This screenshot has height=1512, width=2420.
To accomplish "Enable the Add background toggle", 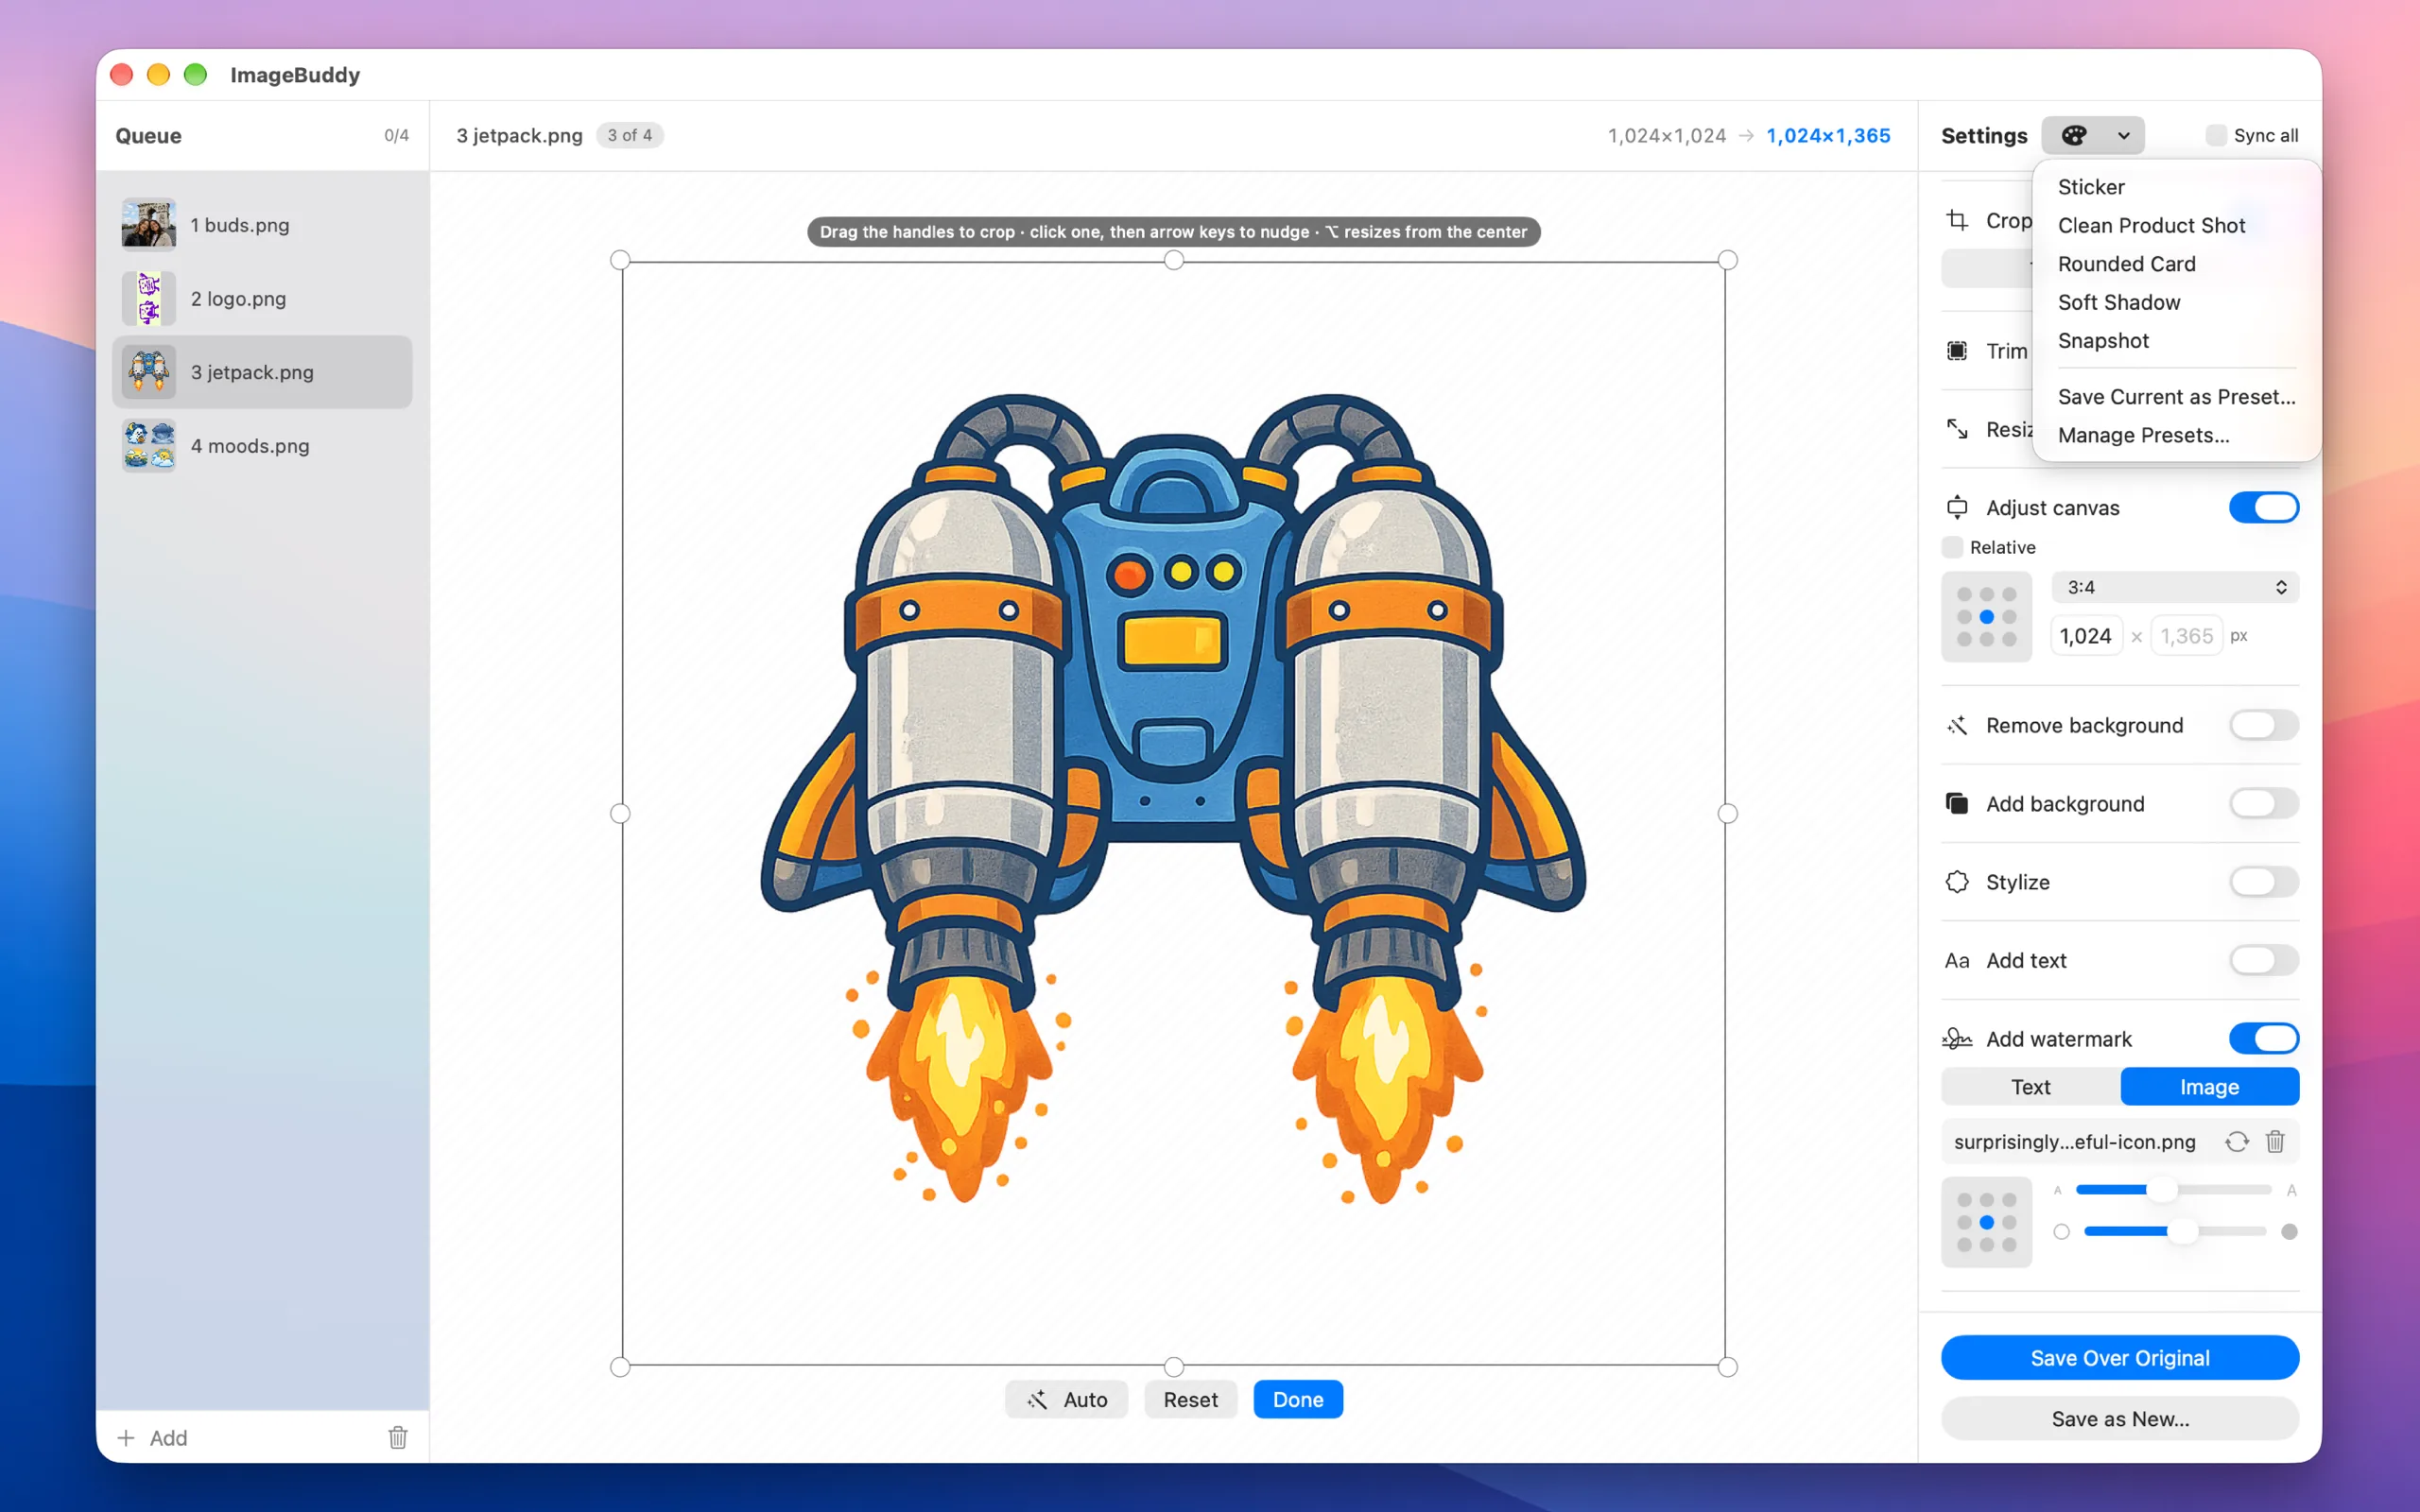I will tap(2264, 804).
